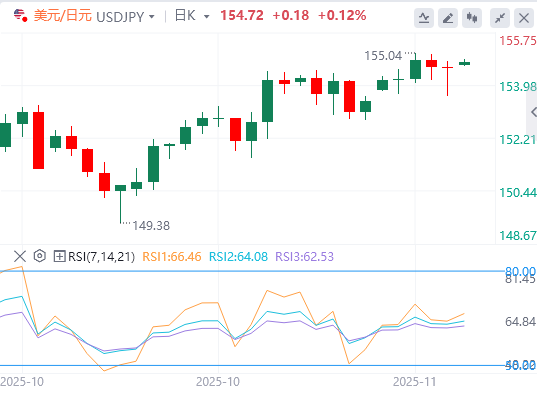Select the RSI3:62.53 purple legend

(x=304, y=256)
